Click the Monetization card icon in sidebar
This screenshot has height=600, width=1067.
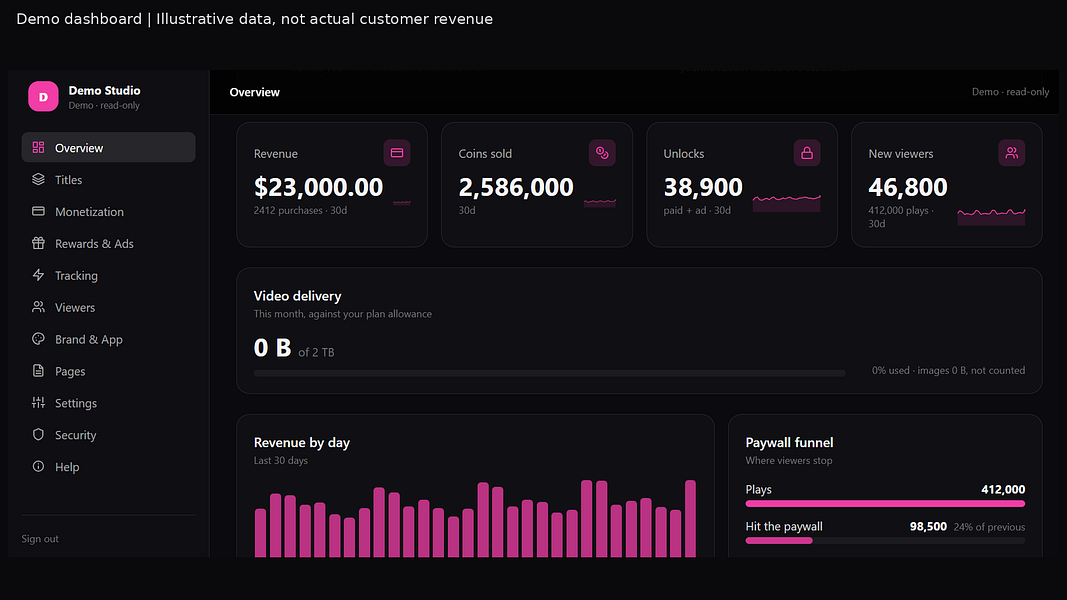[x=38, y=212]
